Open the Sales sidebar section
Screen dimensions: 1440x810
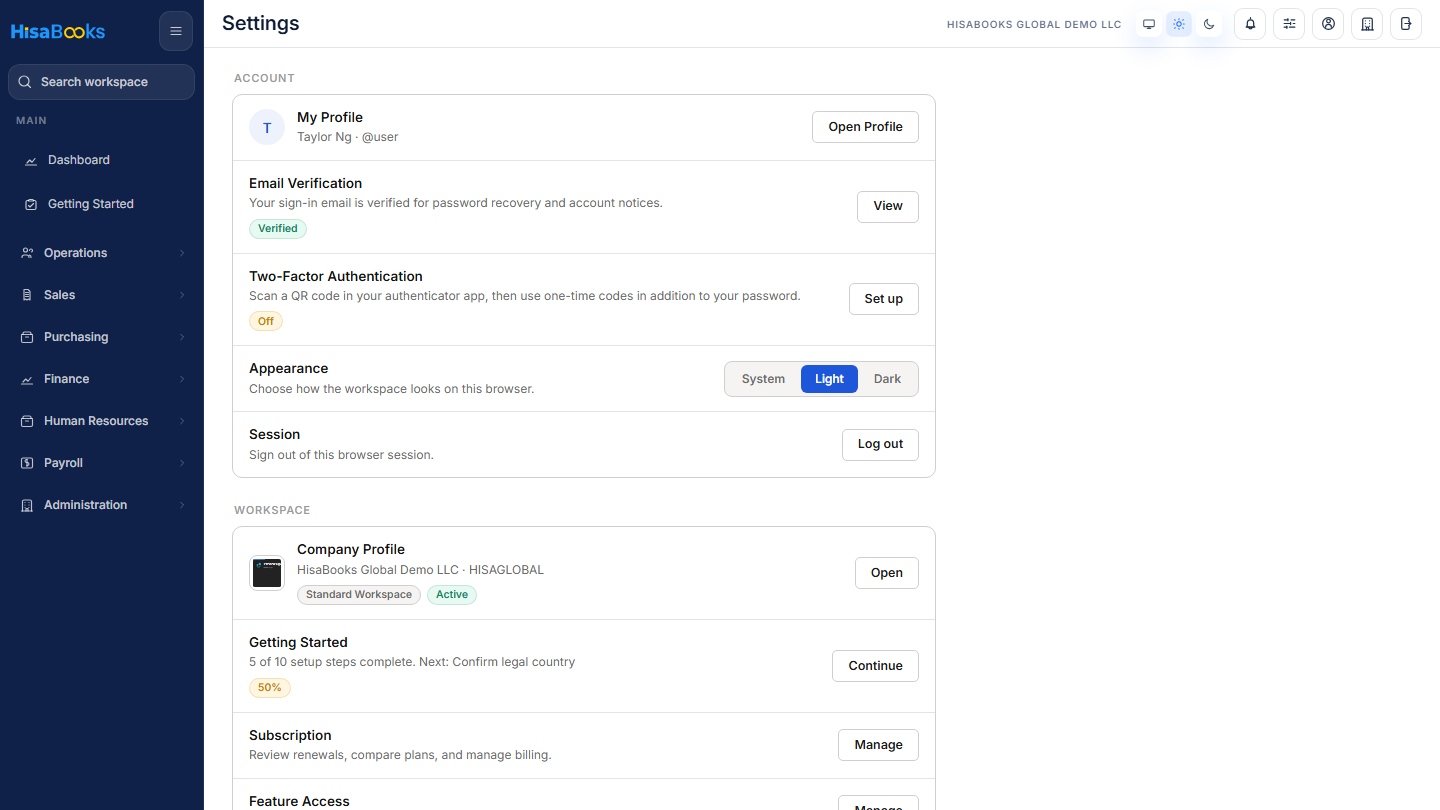coord(102,295)
